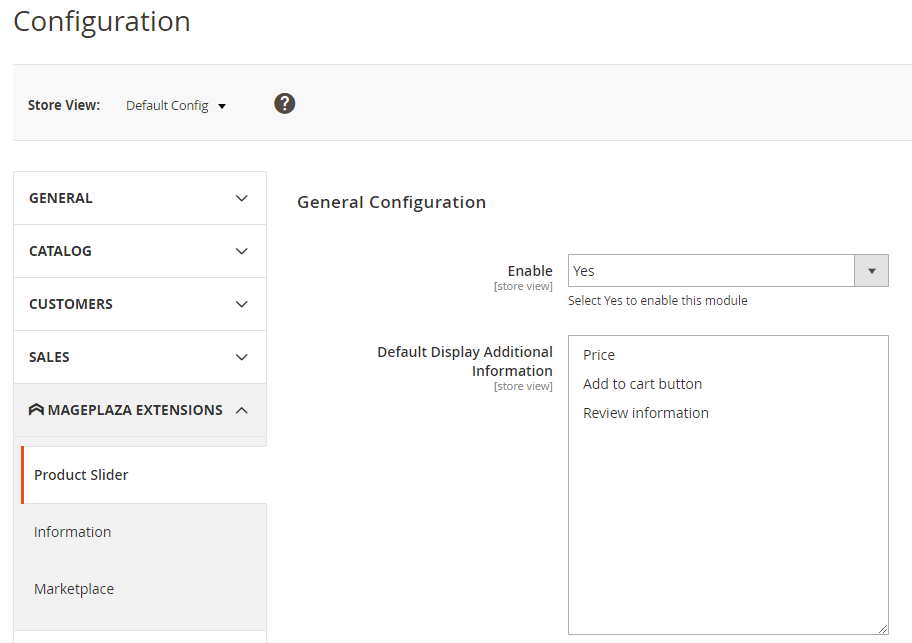Collapse the MAGEPLAZA EXTENSIONS section chevron
The image size is (912, 643).
pos(241,410)
